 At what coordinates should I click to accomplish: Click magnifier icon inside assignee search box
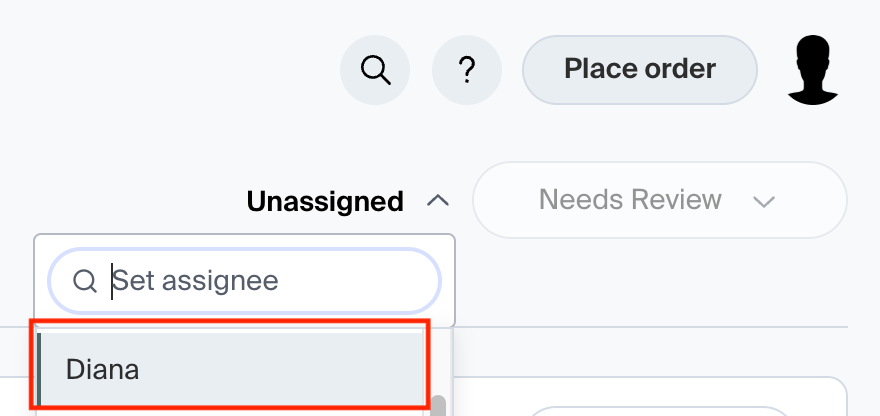click(x=85, y=281)
